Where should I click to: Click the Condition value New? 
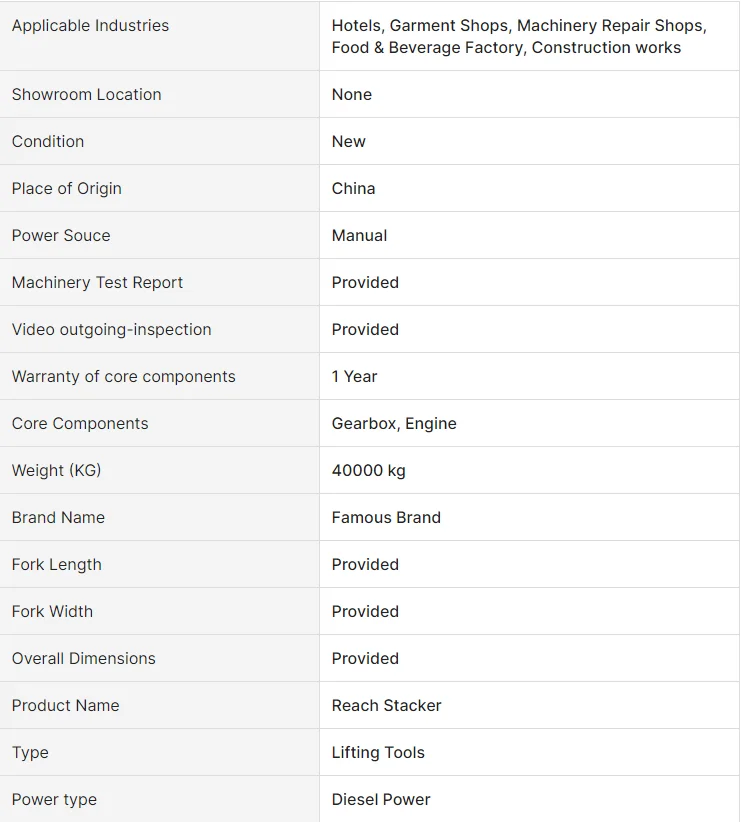point(349,142)
